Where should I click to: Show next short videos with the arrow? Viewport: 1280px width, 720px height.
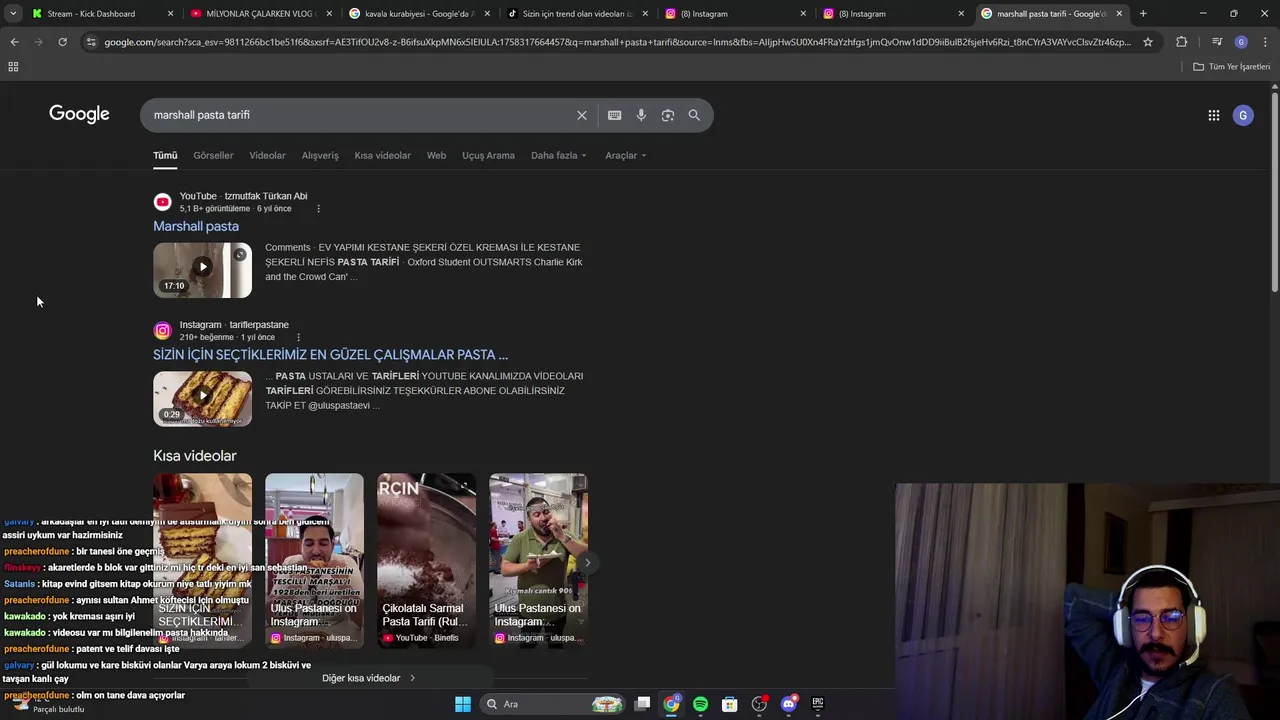[x=587, y=563]
